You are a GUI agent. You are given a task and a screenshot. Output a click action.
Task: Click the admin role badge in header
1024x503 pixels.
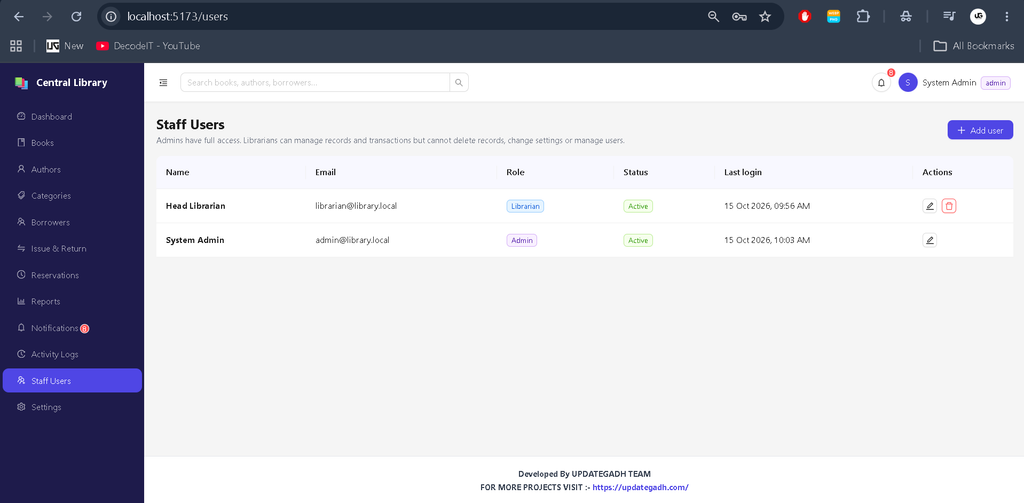click(996, 83)
